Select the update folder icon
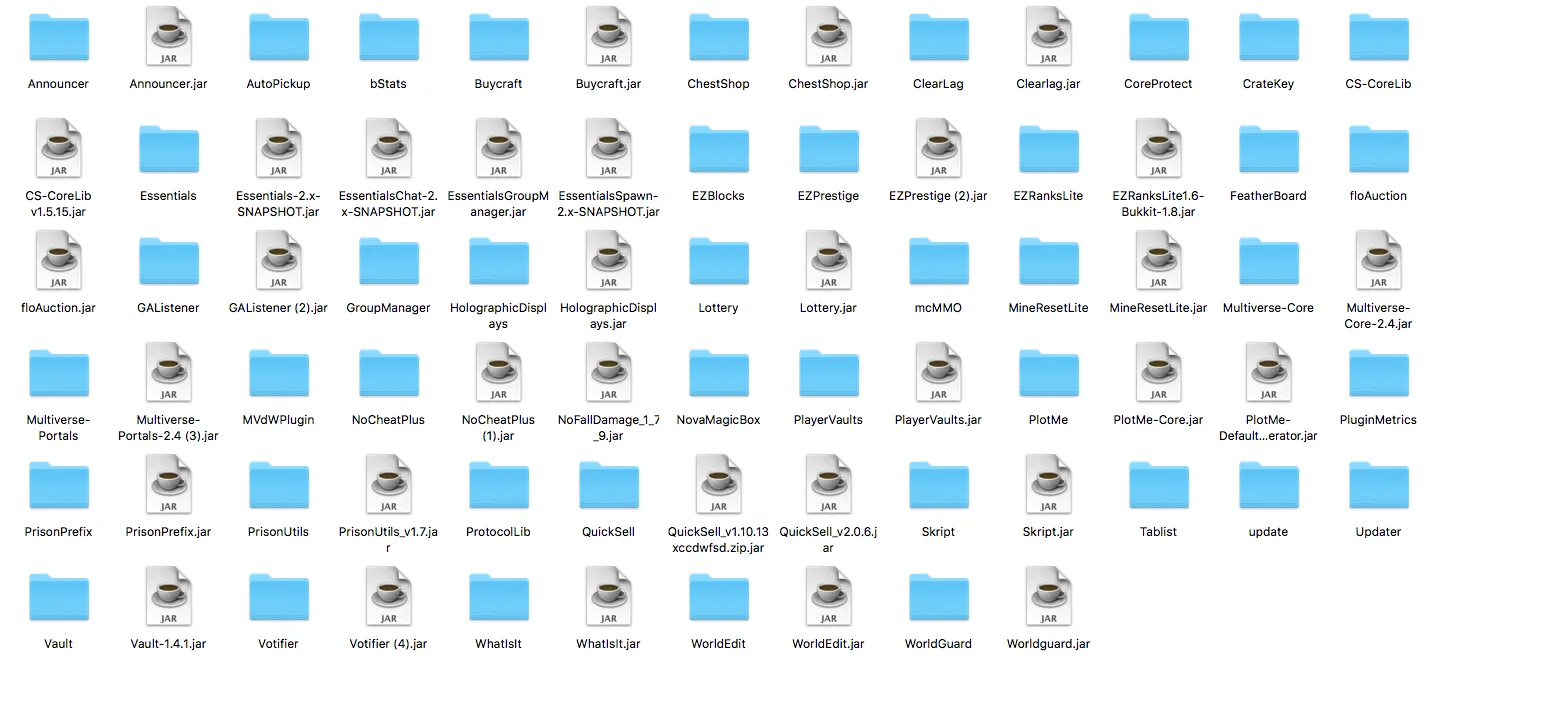The height and width of the screenshot is (715, 1549). 1268,486
